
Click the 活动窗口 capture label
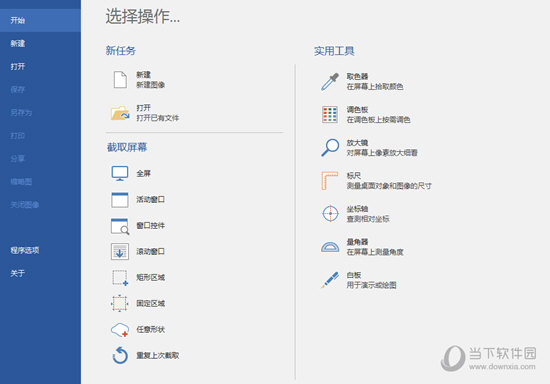pyautogui.click(x=150, y=200)
